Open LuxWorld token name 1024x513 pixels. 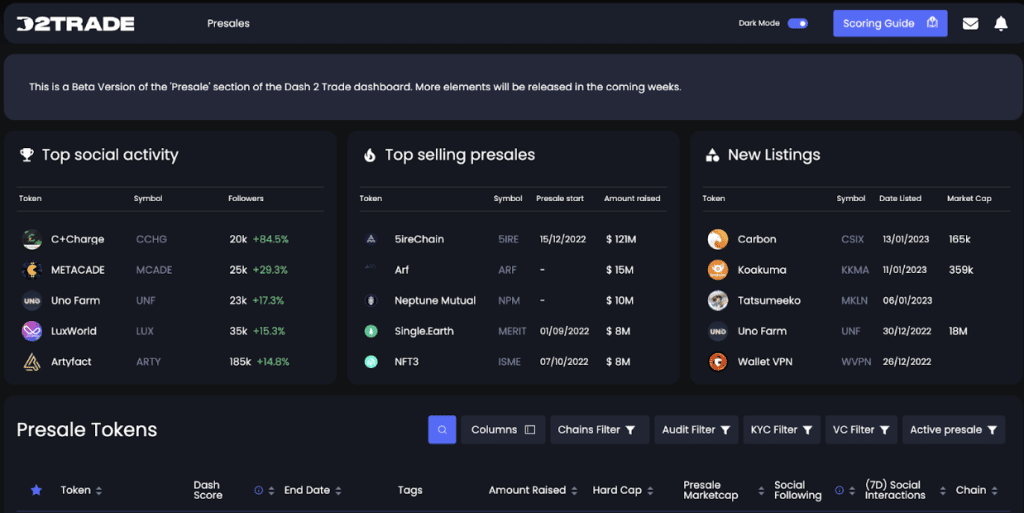(x=74, y=331)
